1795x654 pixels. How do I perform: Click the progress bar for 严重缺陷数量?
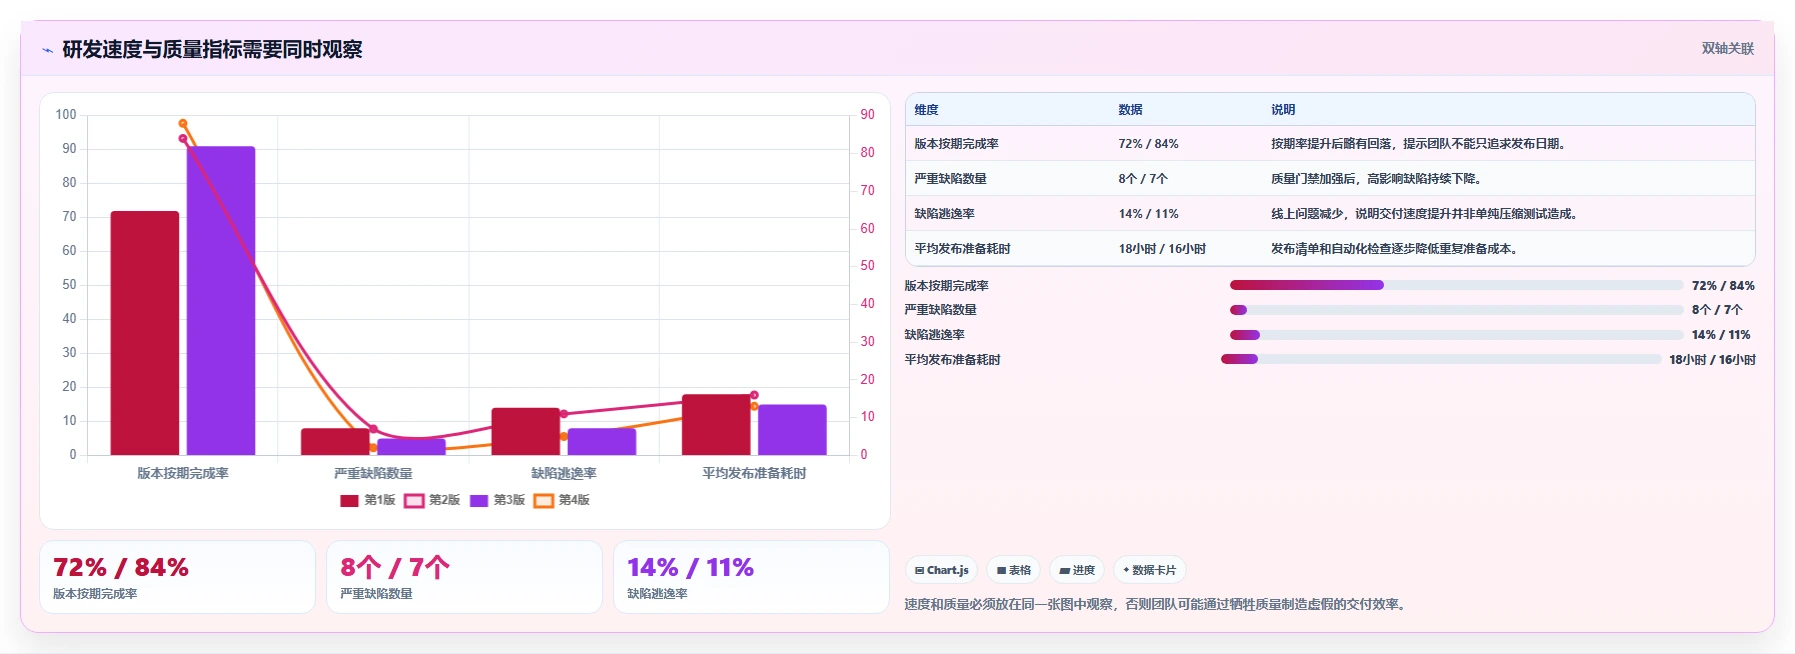1456,310
